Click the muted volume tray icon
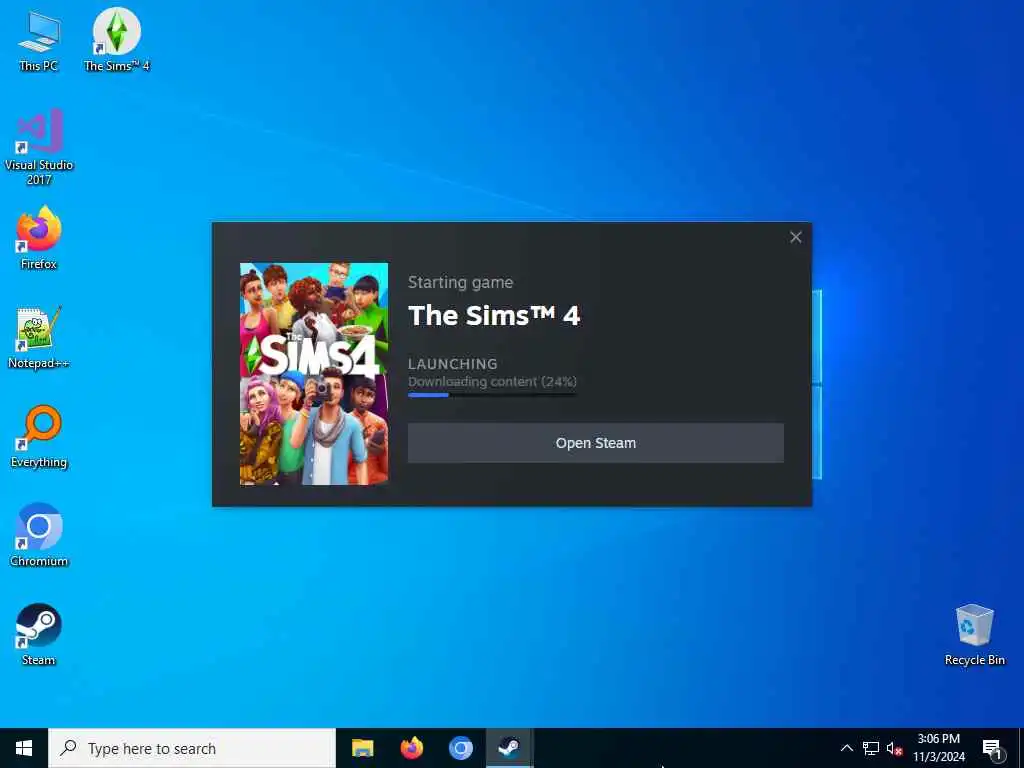The width and height of the screenshot is (1024, 768). pyautogui.click(x=895, y=748)
